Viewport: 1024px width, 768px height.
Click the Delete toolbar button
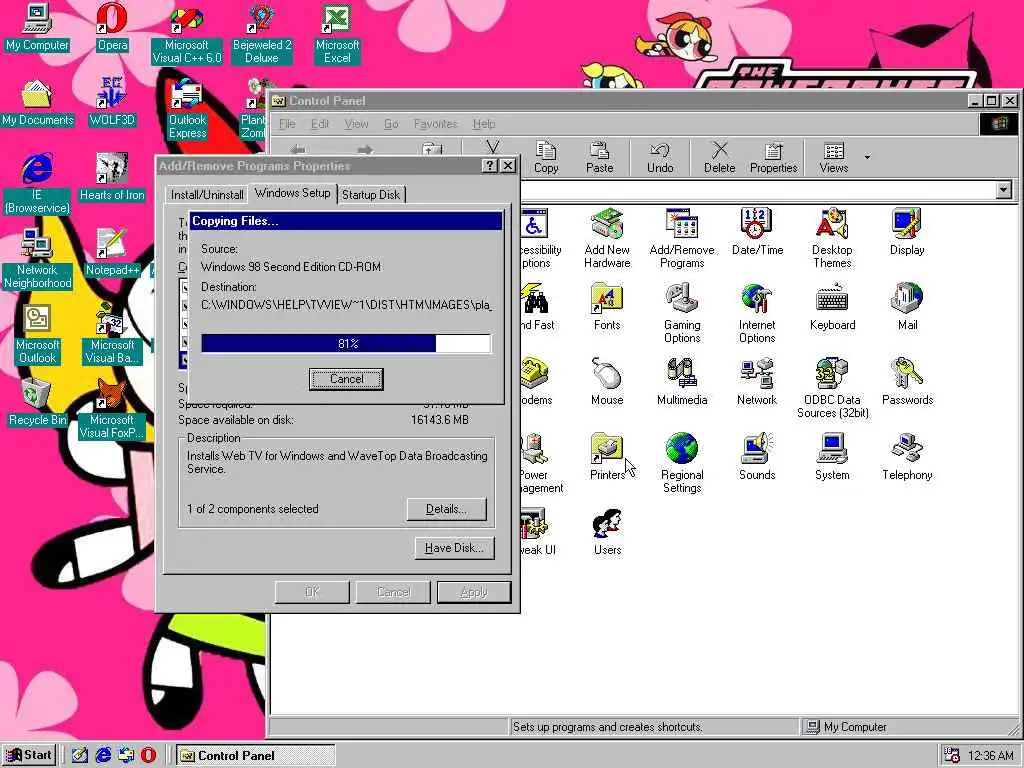click(719, 157)
